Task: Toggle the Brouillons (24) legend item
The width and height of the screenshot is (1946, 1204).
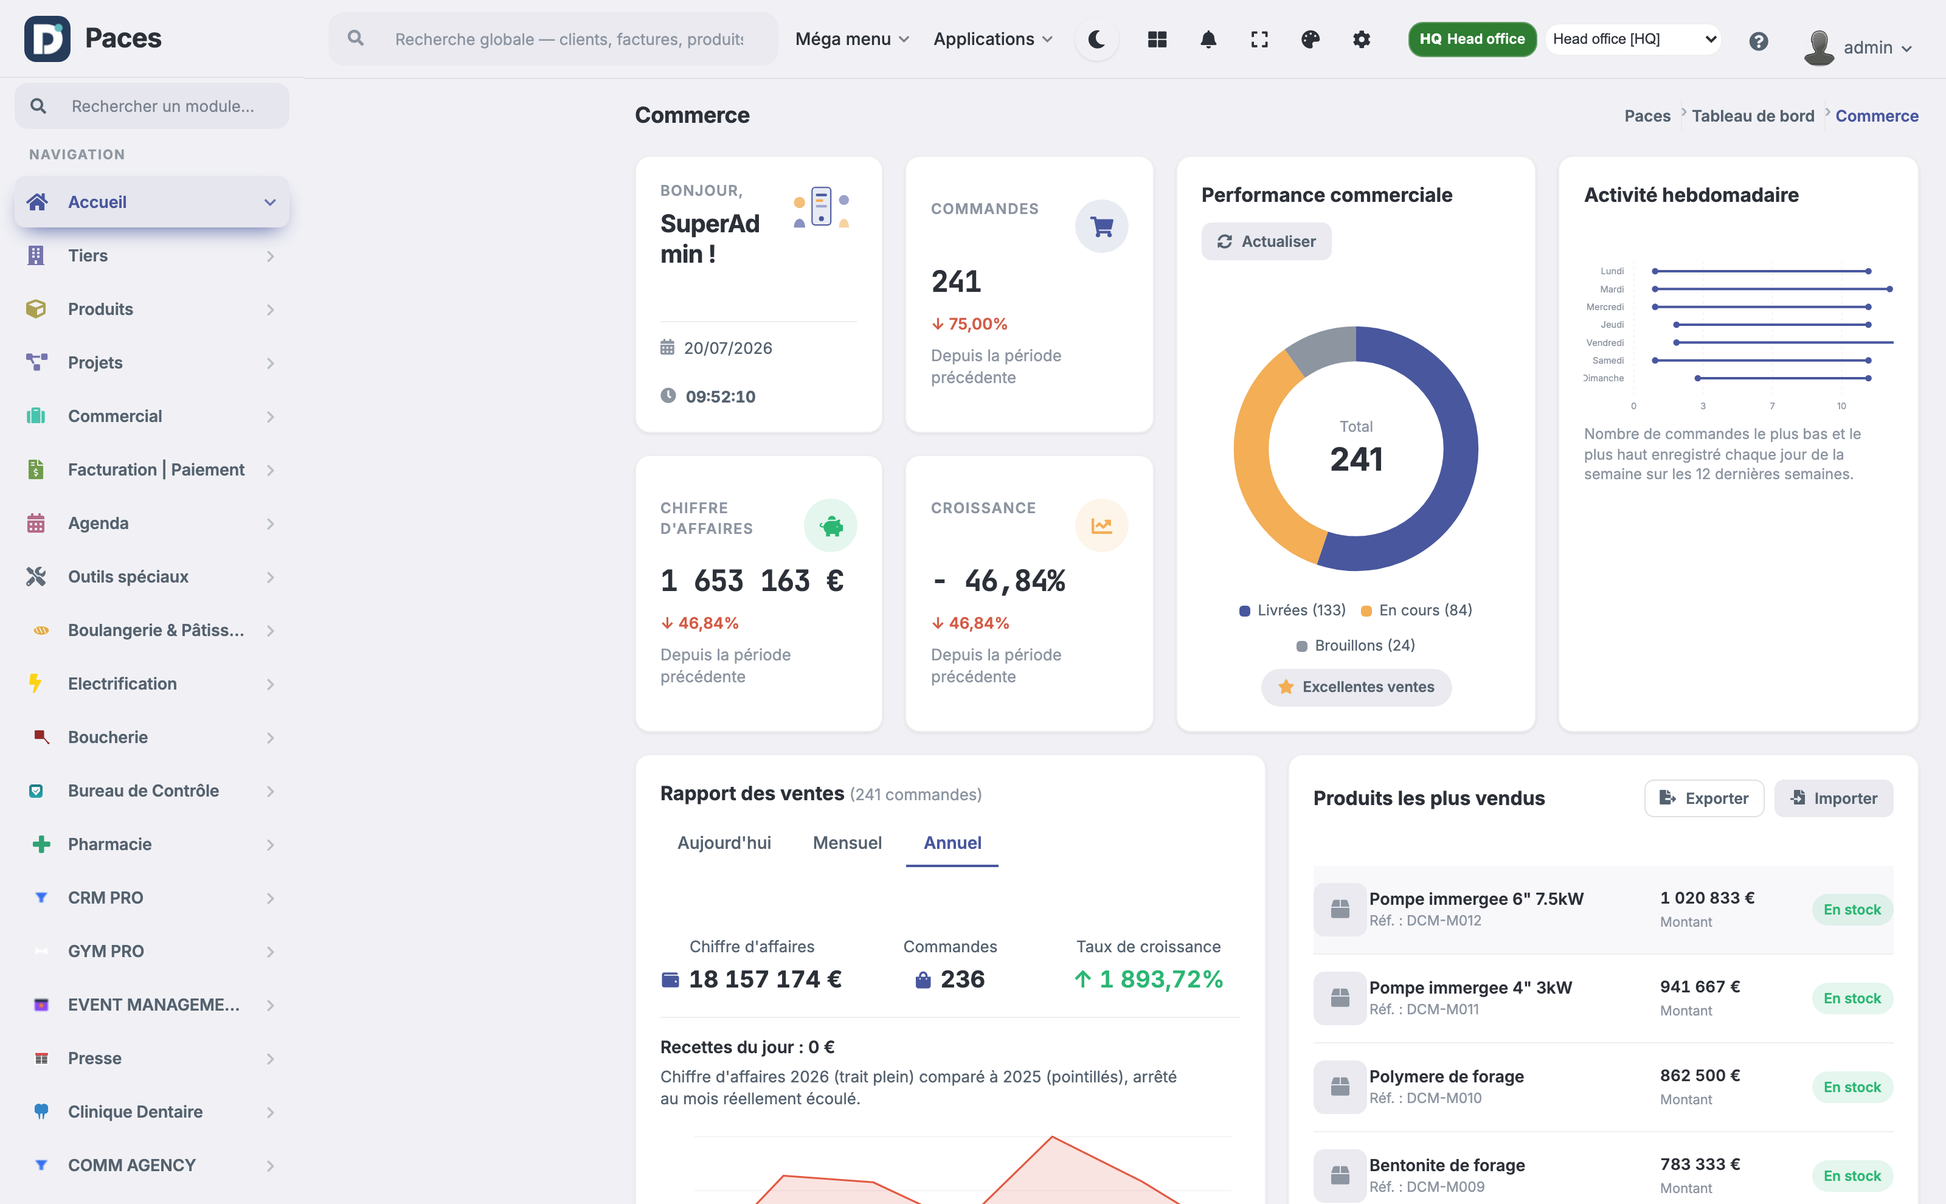Action: (x=1356, y=645)
